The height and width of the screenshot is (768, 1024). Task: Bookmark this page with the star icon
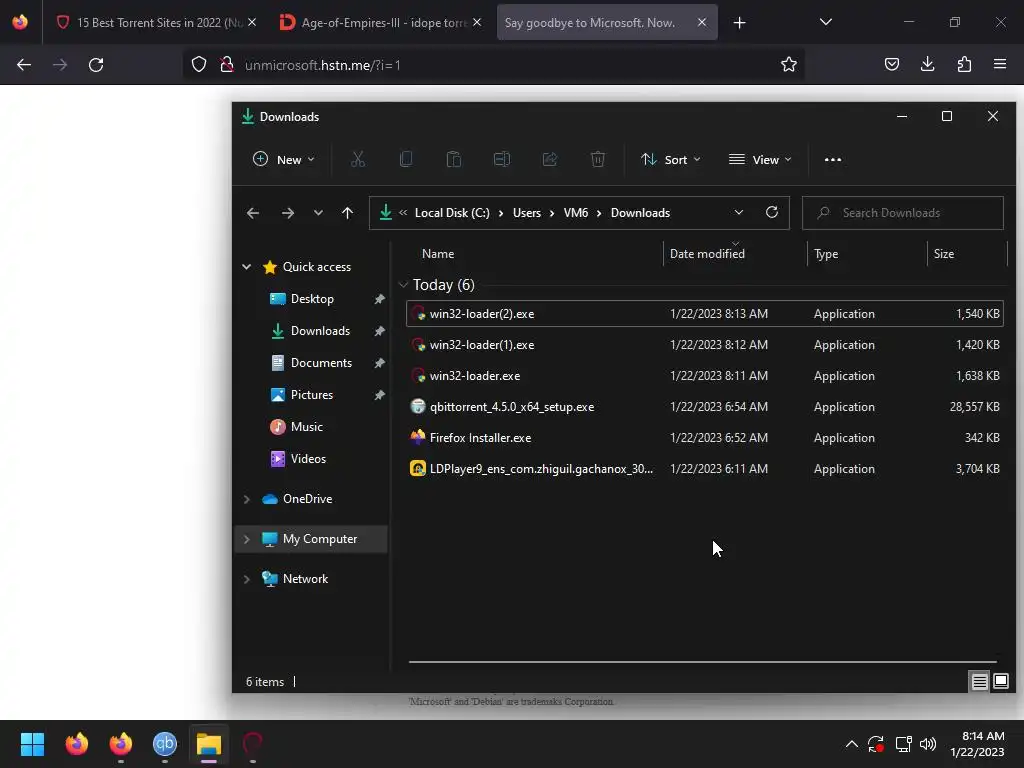tap(789, 64)
